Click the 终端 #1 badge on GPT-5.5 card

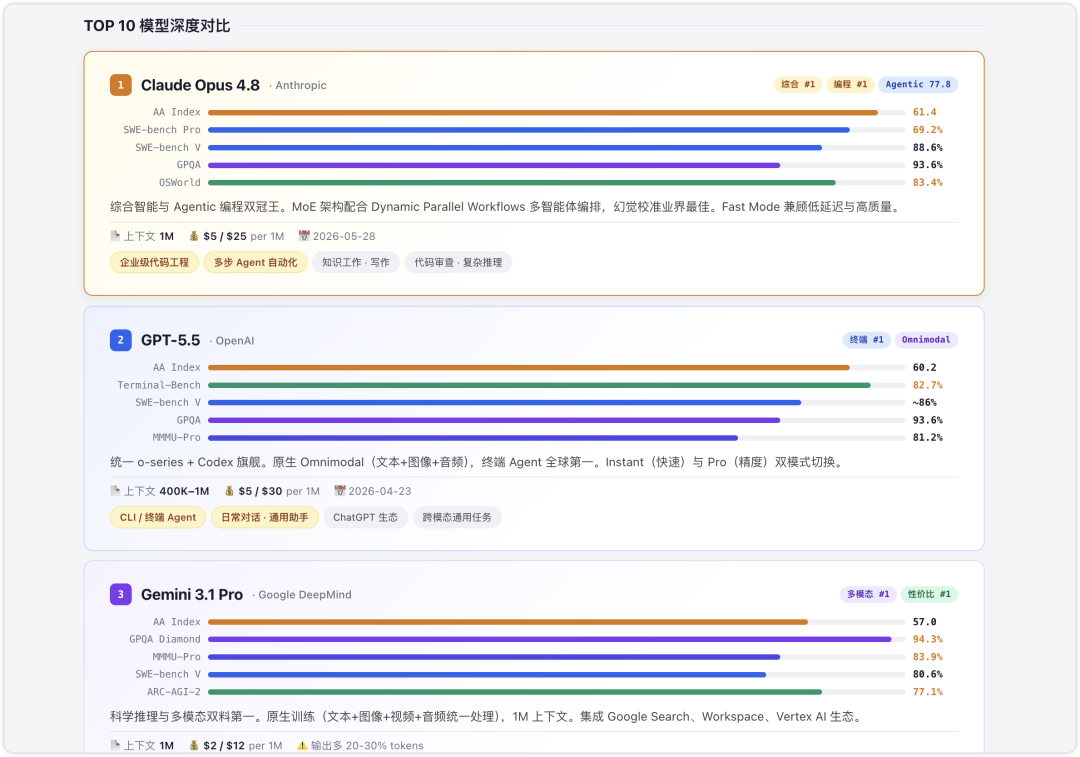pos(866,340)
